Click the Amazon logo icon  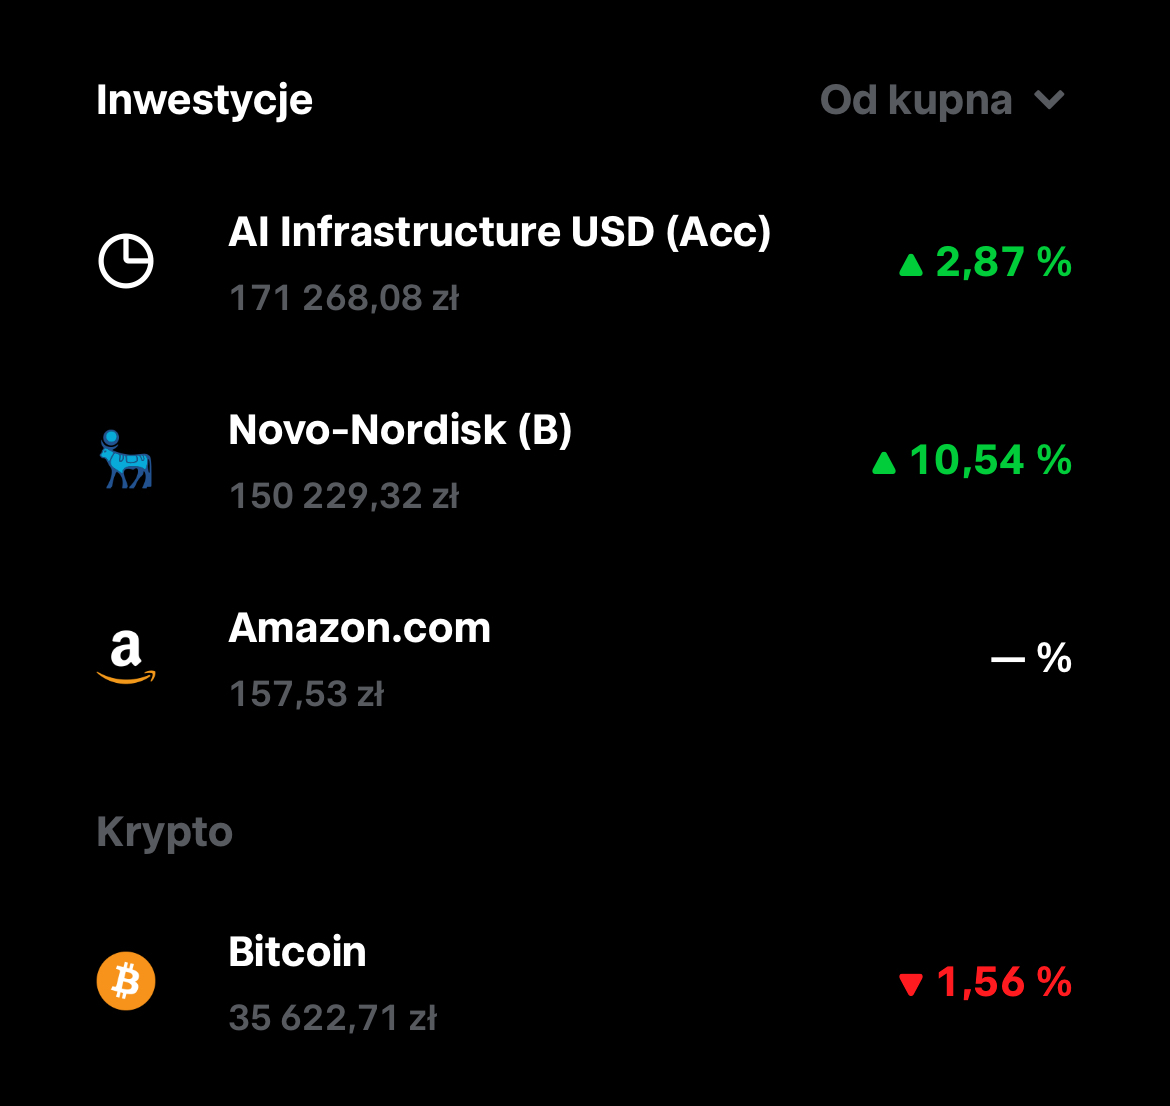click(x=126, y=657)
